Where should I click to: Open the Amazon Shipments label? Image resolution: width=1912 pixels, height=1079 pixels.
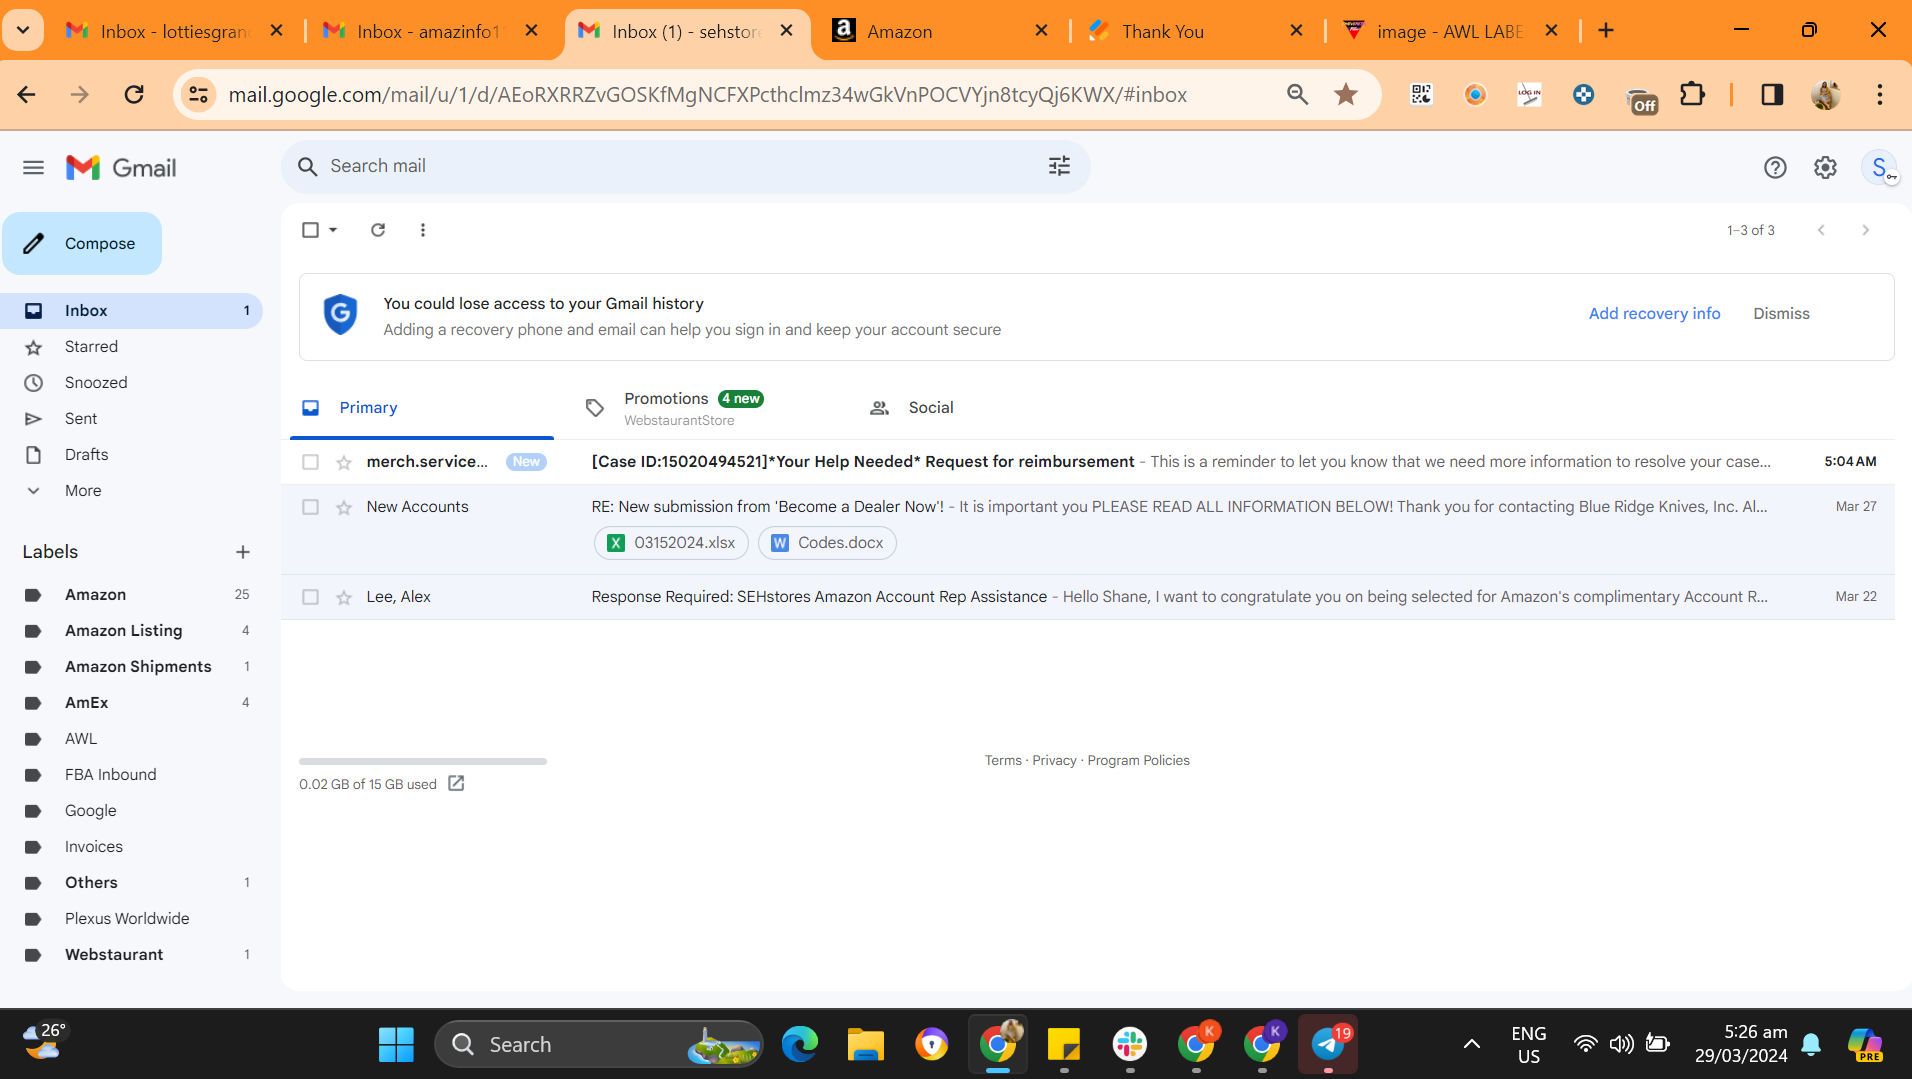click(138, 667)
